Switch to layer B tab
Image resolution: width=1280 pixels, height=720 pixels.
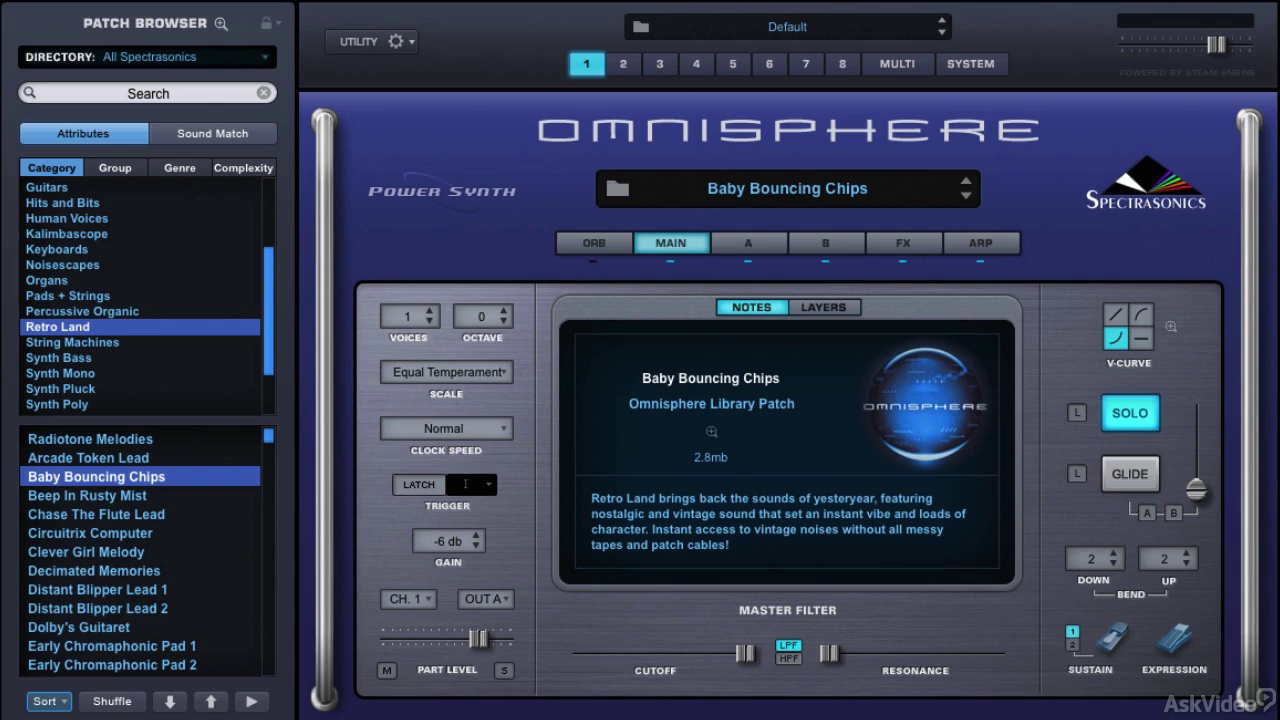point(826,243)
